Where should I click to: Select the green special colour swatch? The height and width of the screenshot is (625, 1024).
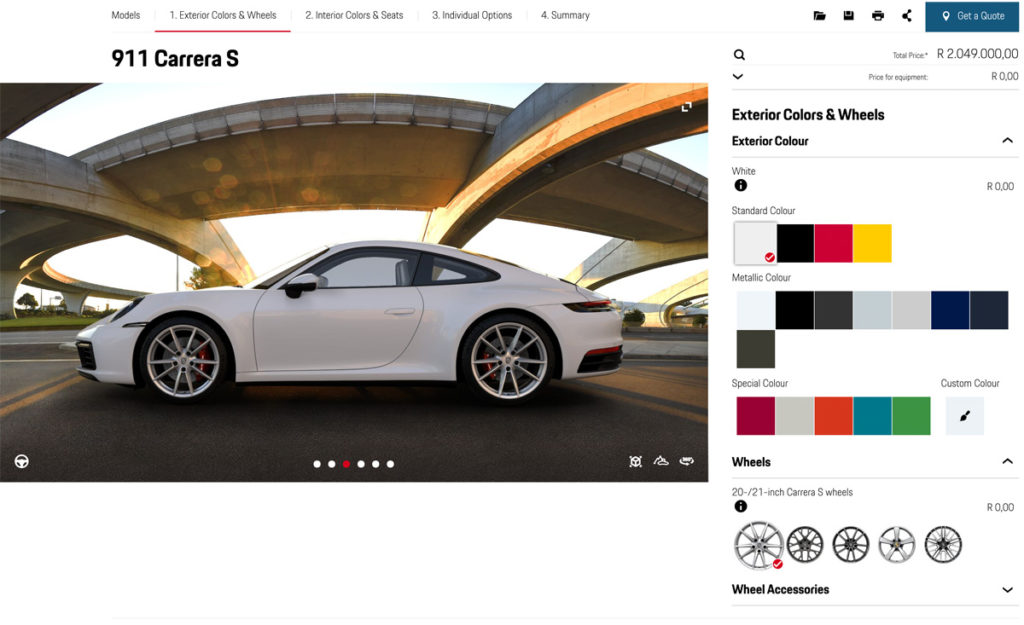point(911,416)
